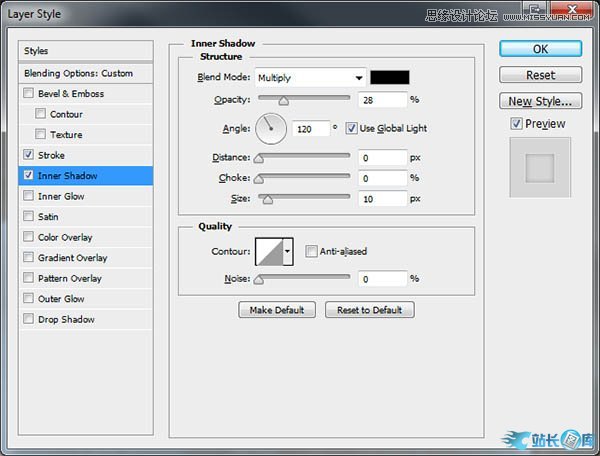Screen dimensions: 600x456
Task: Enable the Bevel & Emboss checkbox
Action: pyautogui.click(x=28, y=94)
